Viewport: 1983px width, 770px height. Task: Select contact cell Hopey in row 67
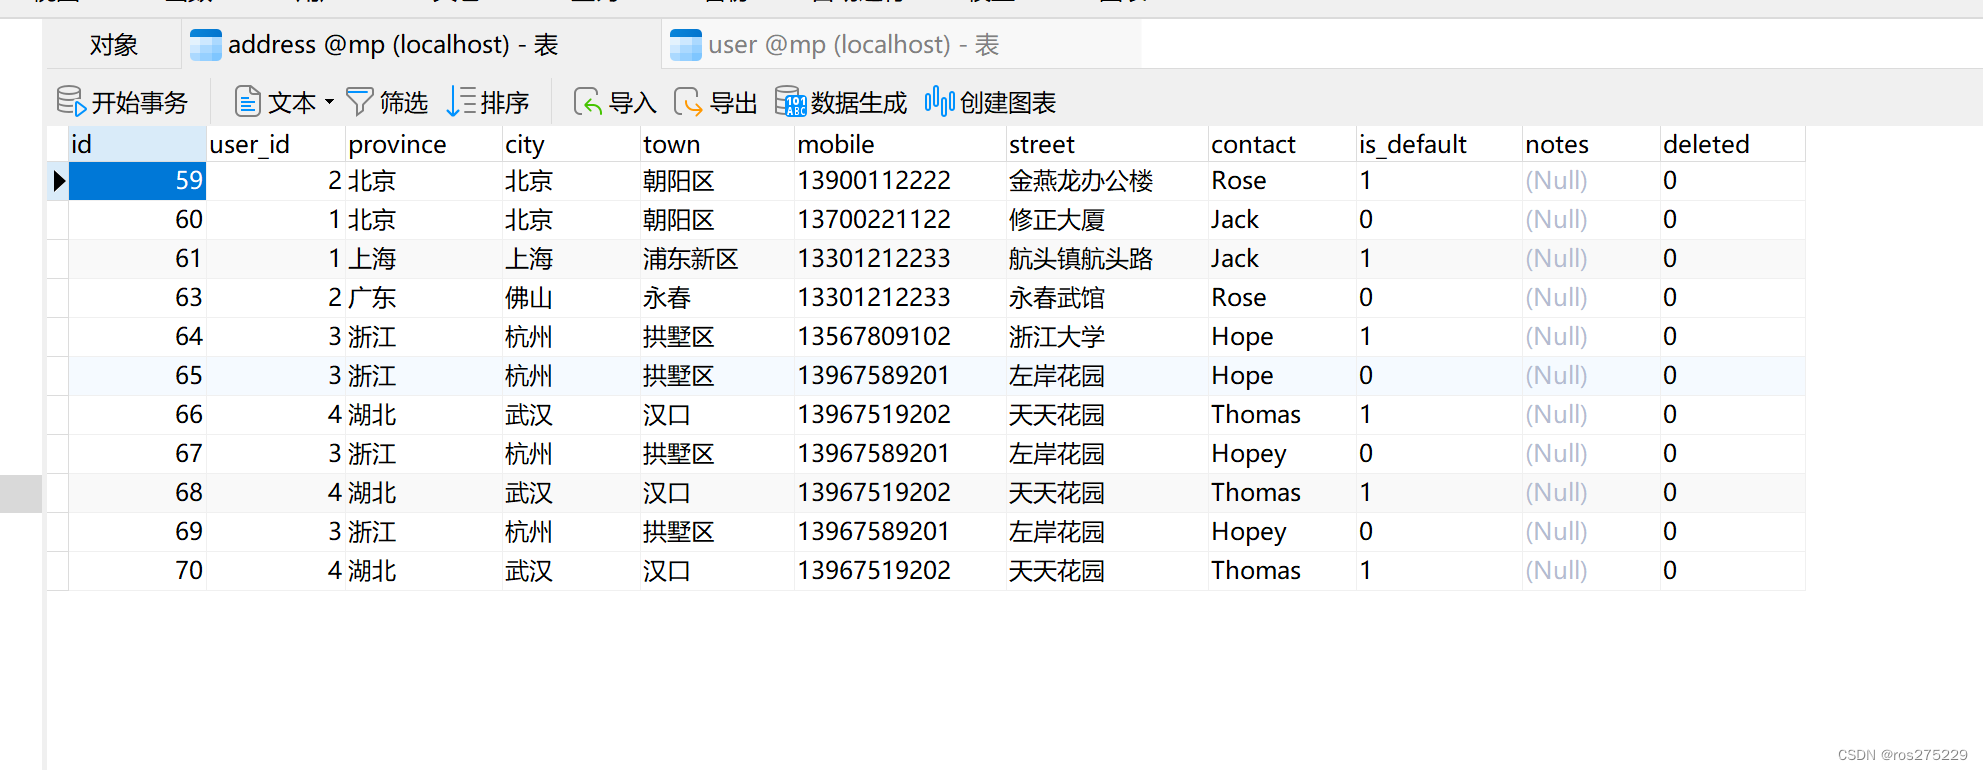(x=1282, y=454)
